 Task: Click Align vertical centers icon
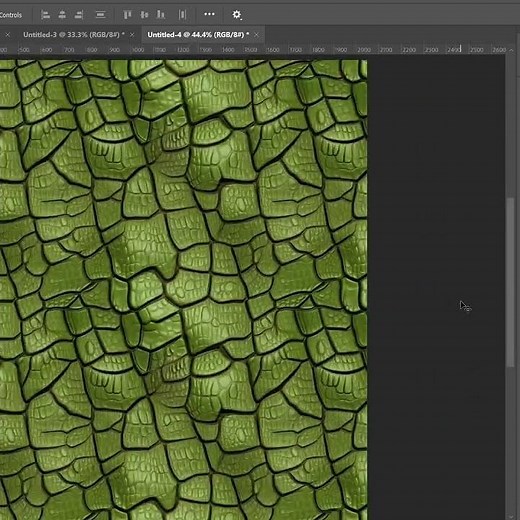(x=144, y=15)
